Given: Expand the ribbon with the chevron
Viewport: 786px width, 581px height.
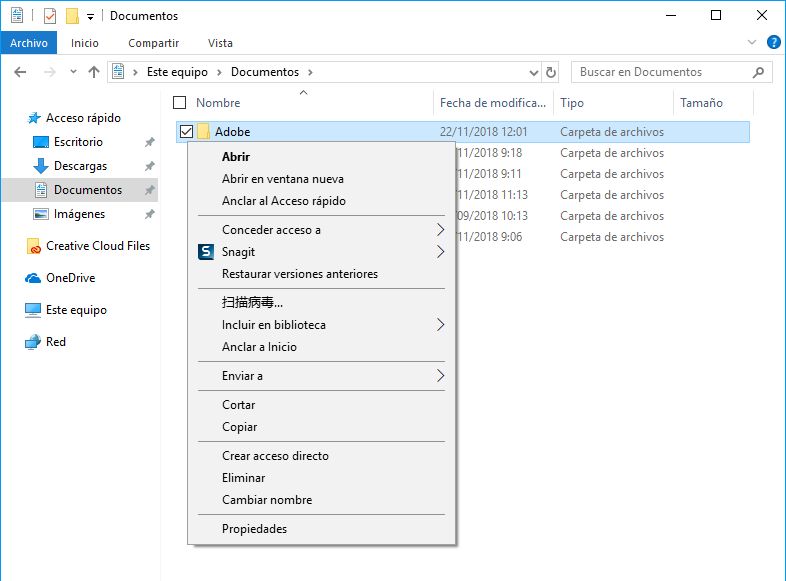Looking at the screenshot, I should click(x=751, y=43).
